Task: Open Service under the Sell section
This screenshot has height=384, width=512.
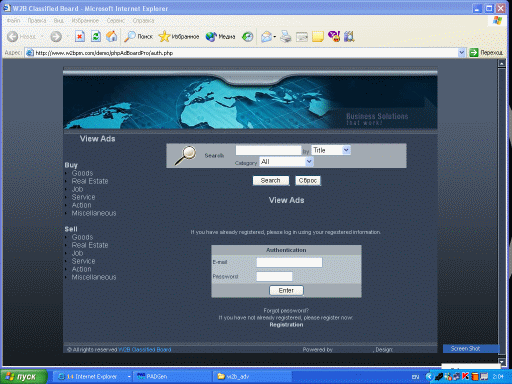Action: pos(83,261)
